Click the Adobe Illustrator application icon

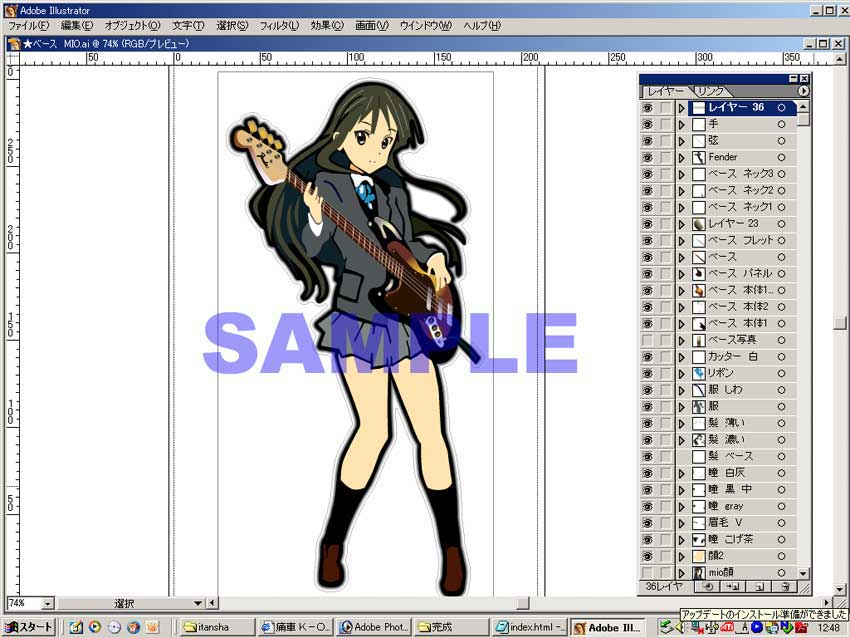(10, 10)
